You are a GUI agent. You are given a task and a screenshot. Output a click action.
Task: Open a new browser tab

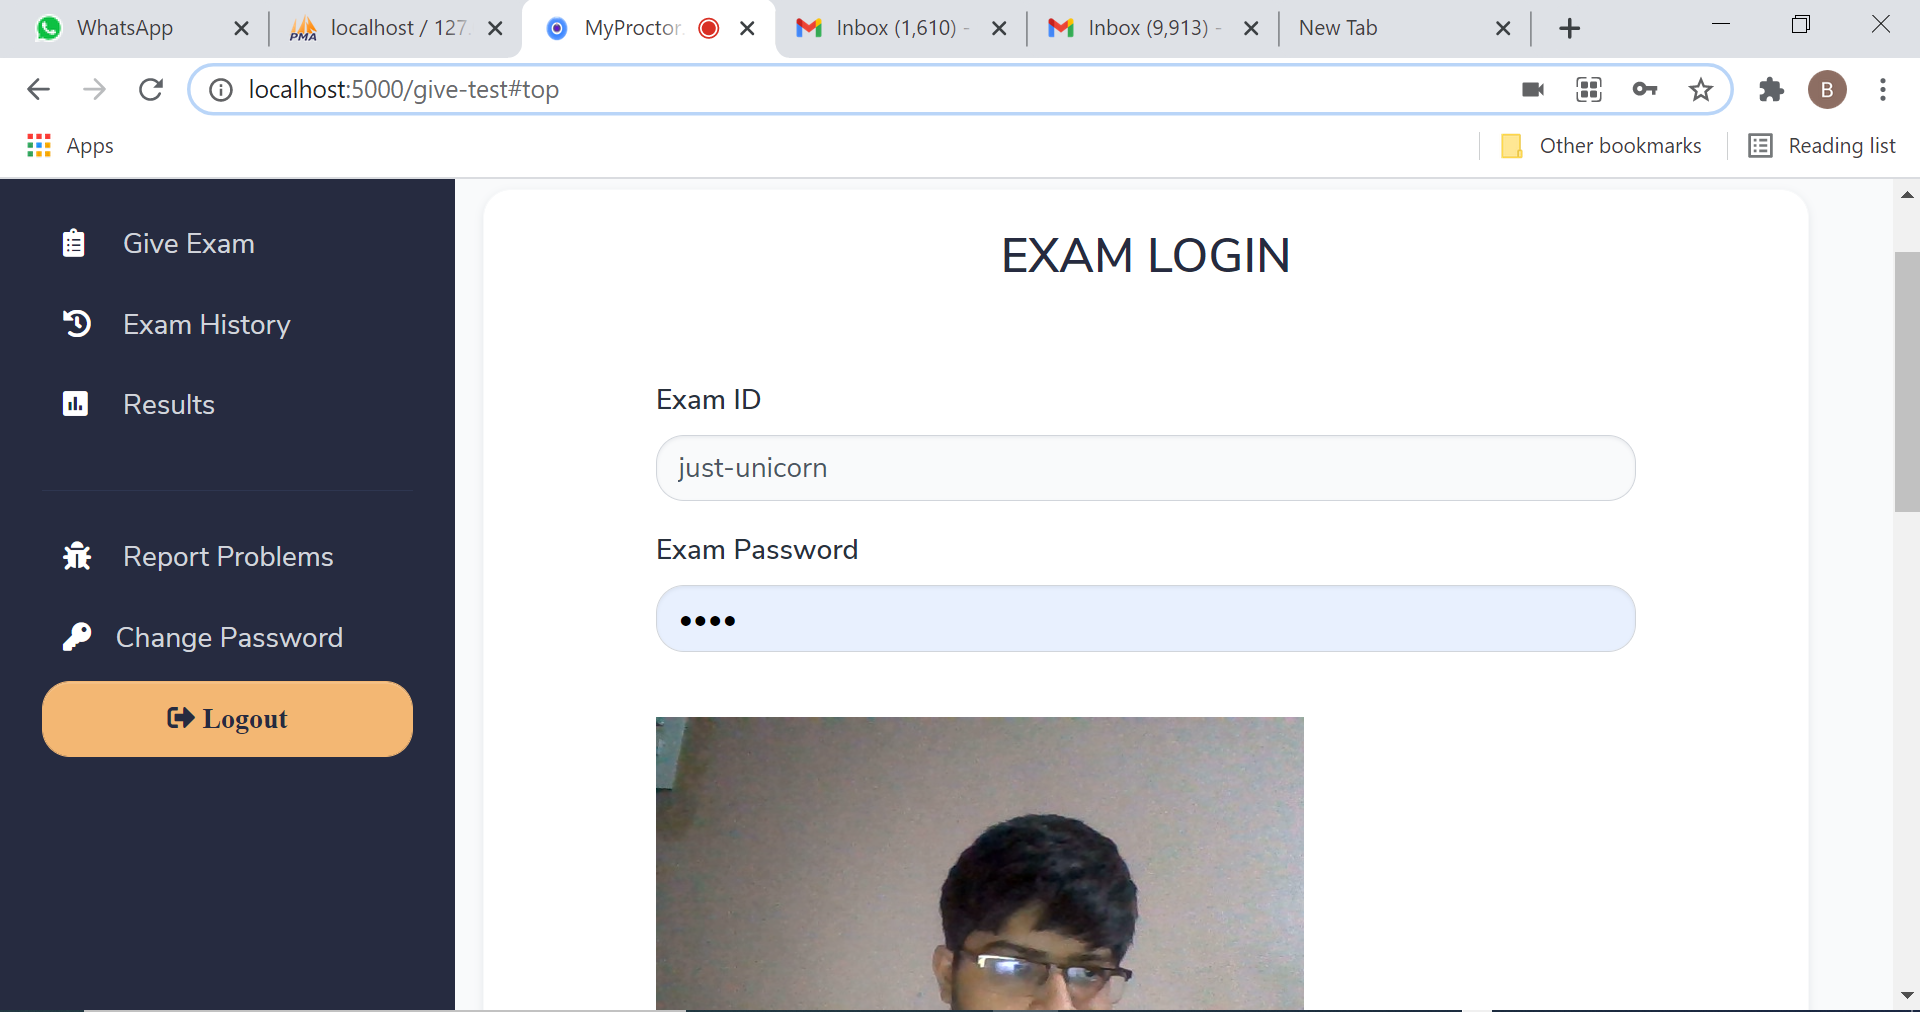point(1570,28)
